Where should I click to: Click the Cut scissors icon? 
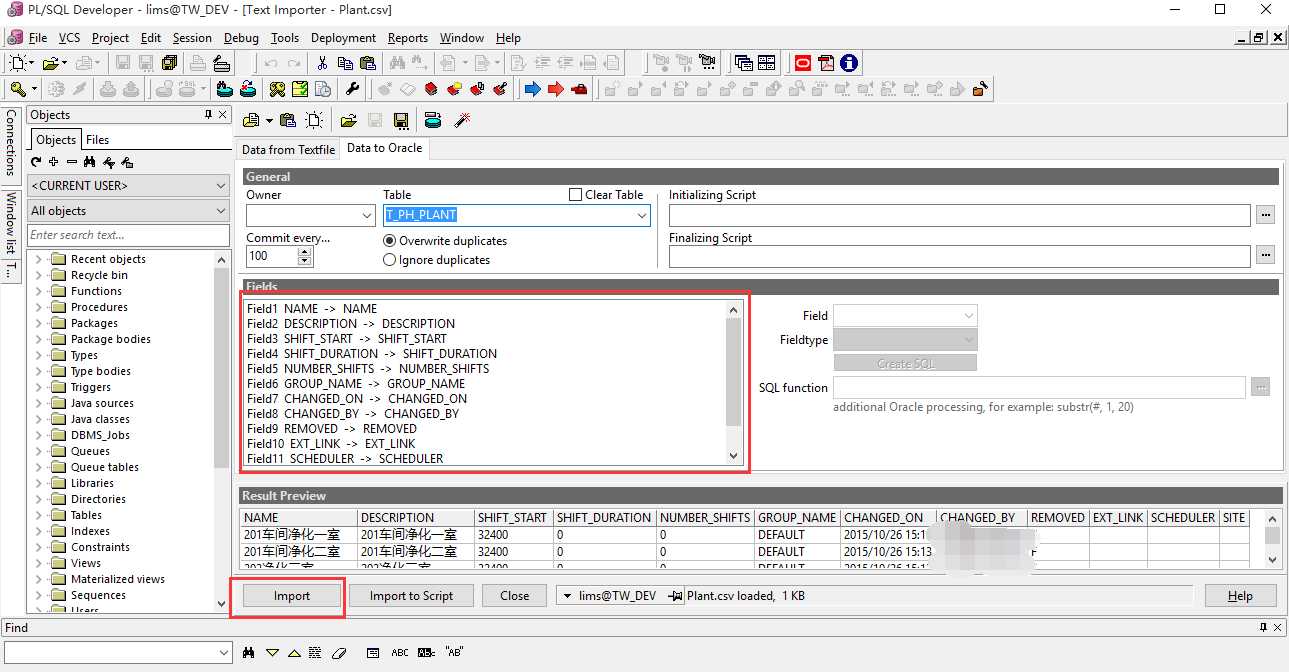[322, 63]
